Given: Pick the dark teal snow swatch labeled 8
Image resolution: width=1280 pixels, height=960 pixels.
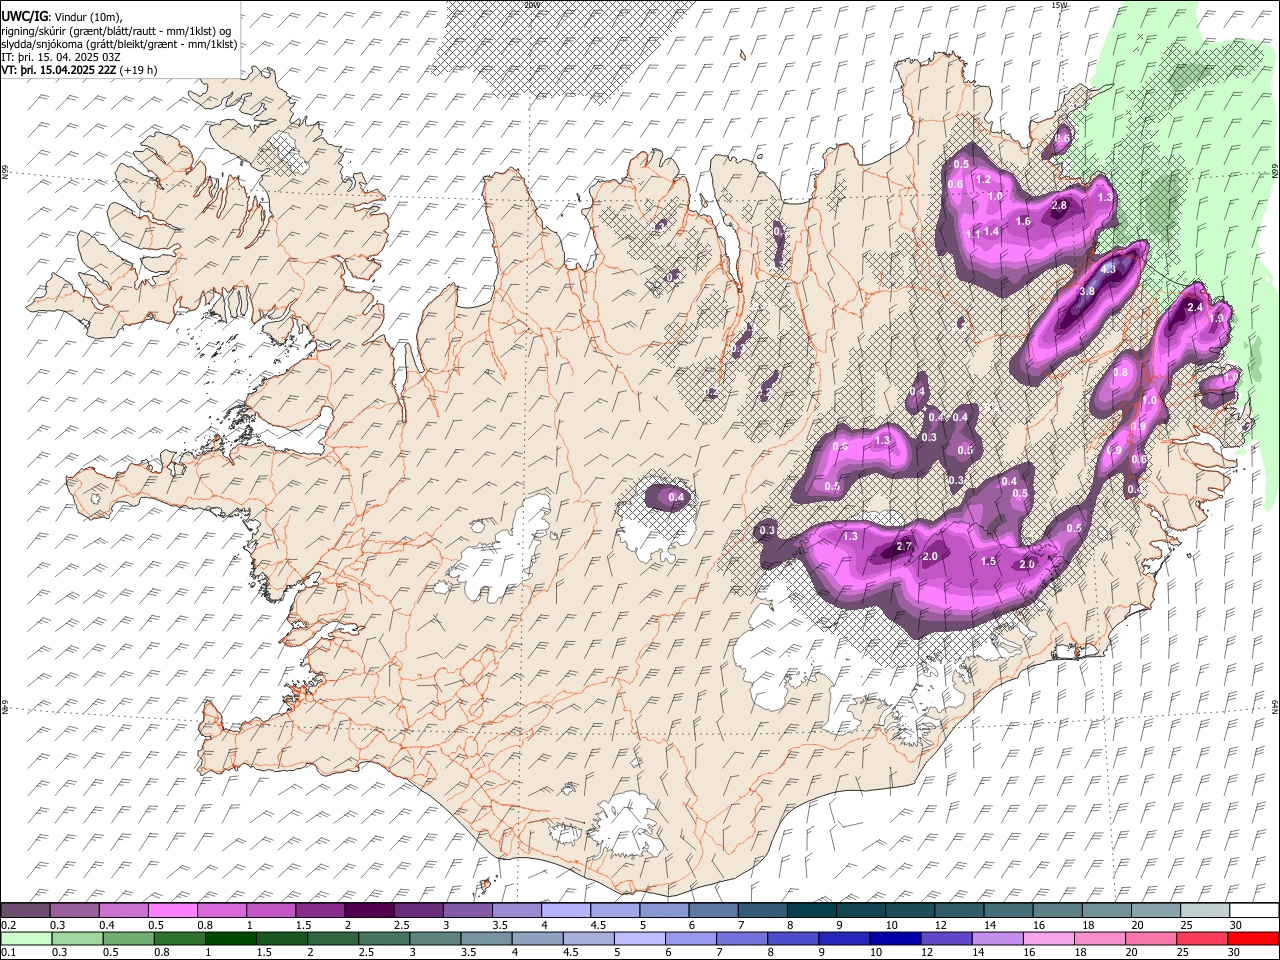Looking at the screenshot, I should tap(812, 910).
